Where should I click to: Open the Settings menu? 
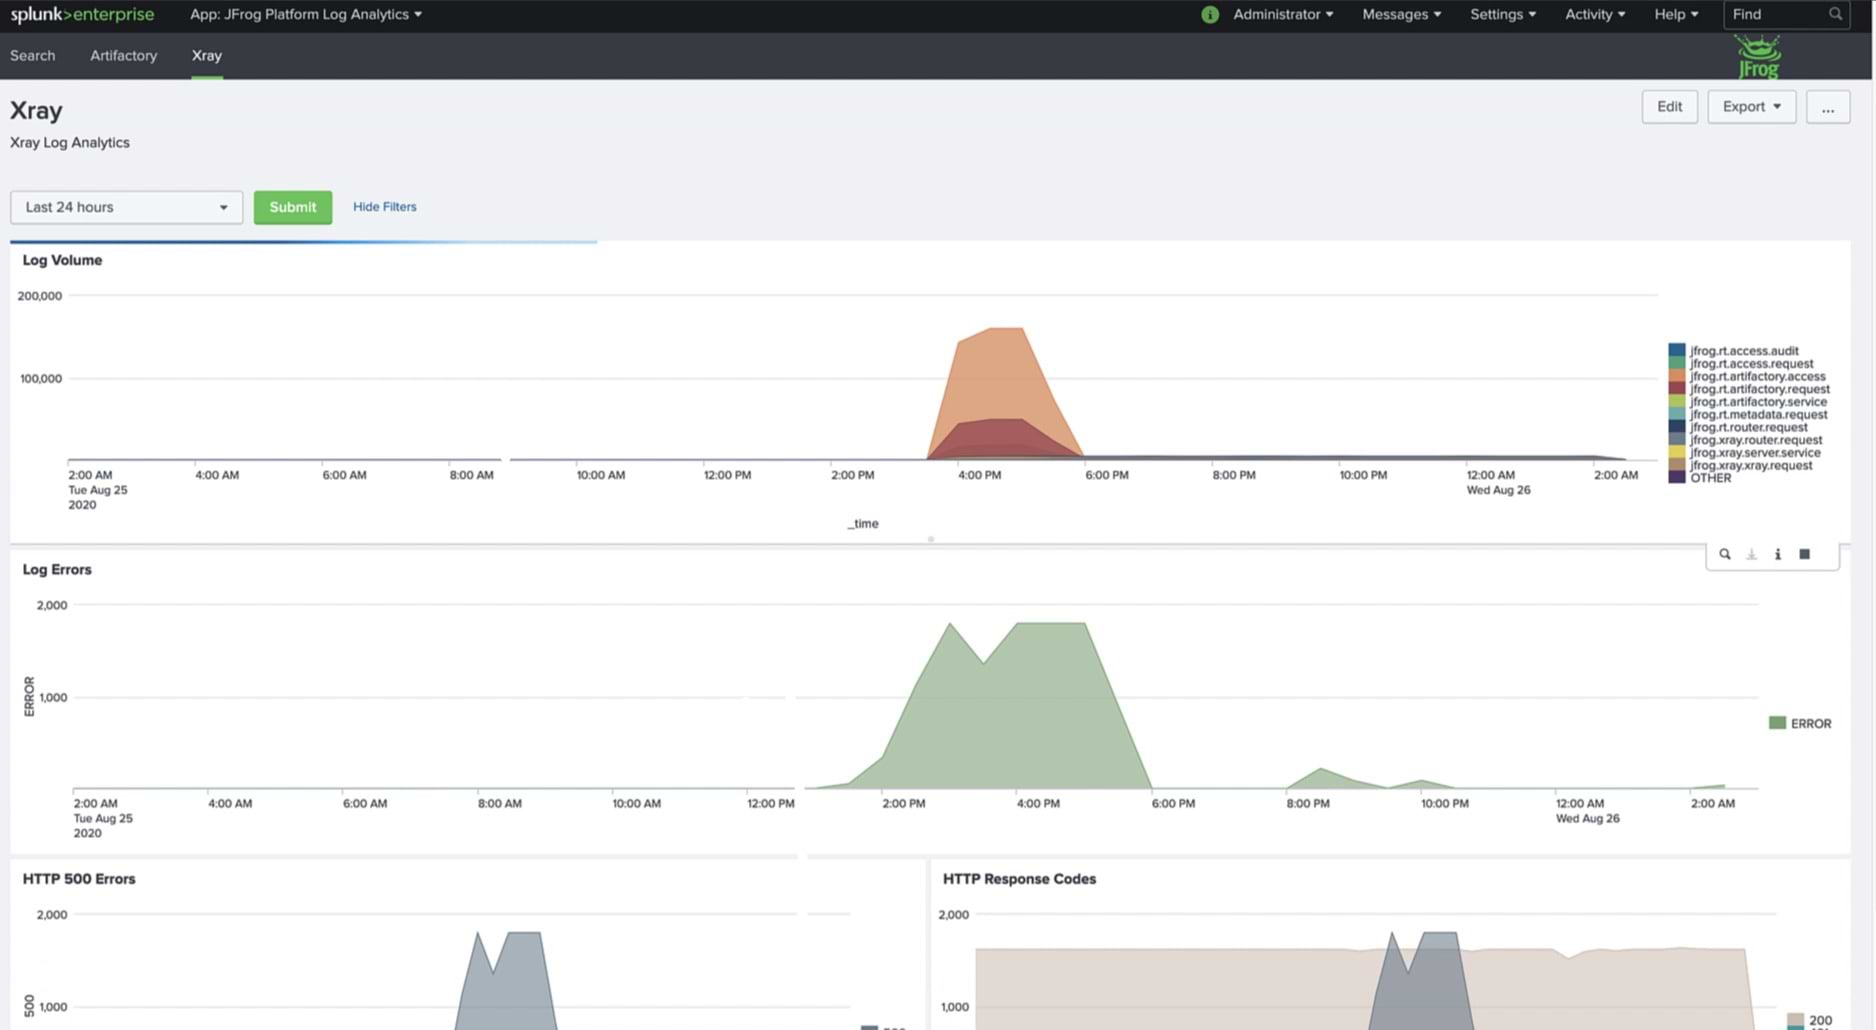tap(1500, 14)
